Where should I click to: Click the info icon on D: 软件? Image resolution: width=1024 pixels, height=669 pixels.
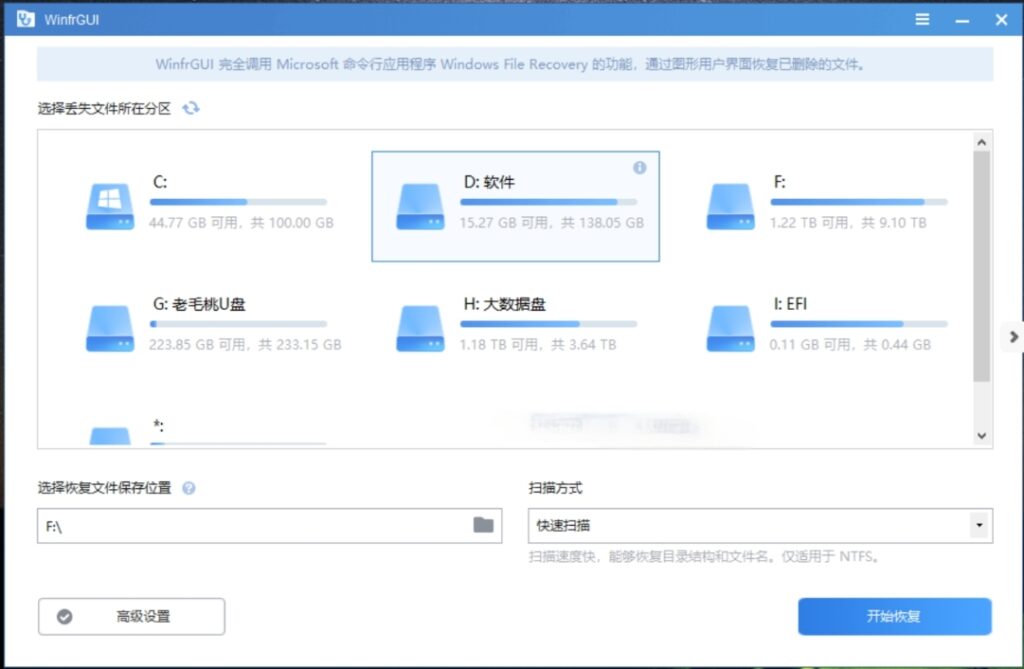[x=640, y=168]
